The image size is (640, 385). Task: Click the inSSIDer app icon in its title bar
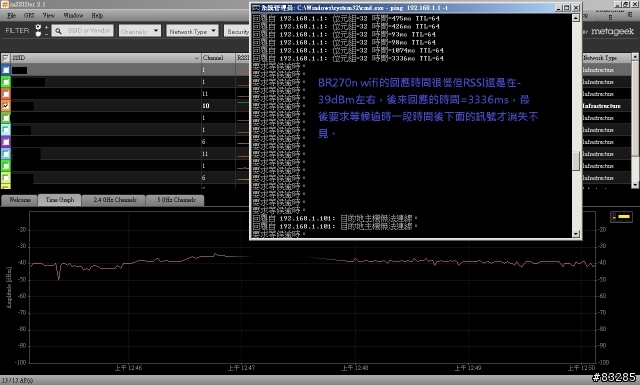pos(5,4)
